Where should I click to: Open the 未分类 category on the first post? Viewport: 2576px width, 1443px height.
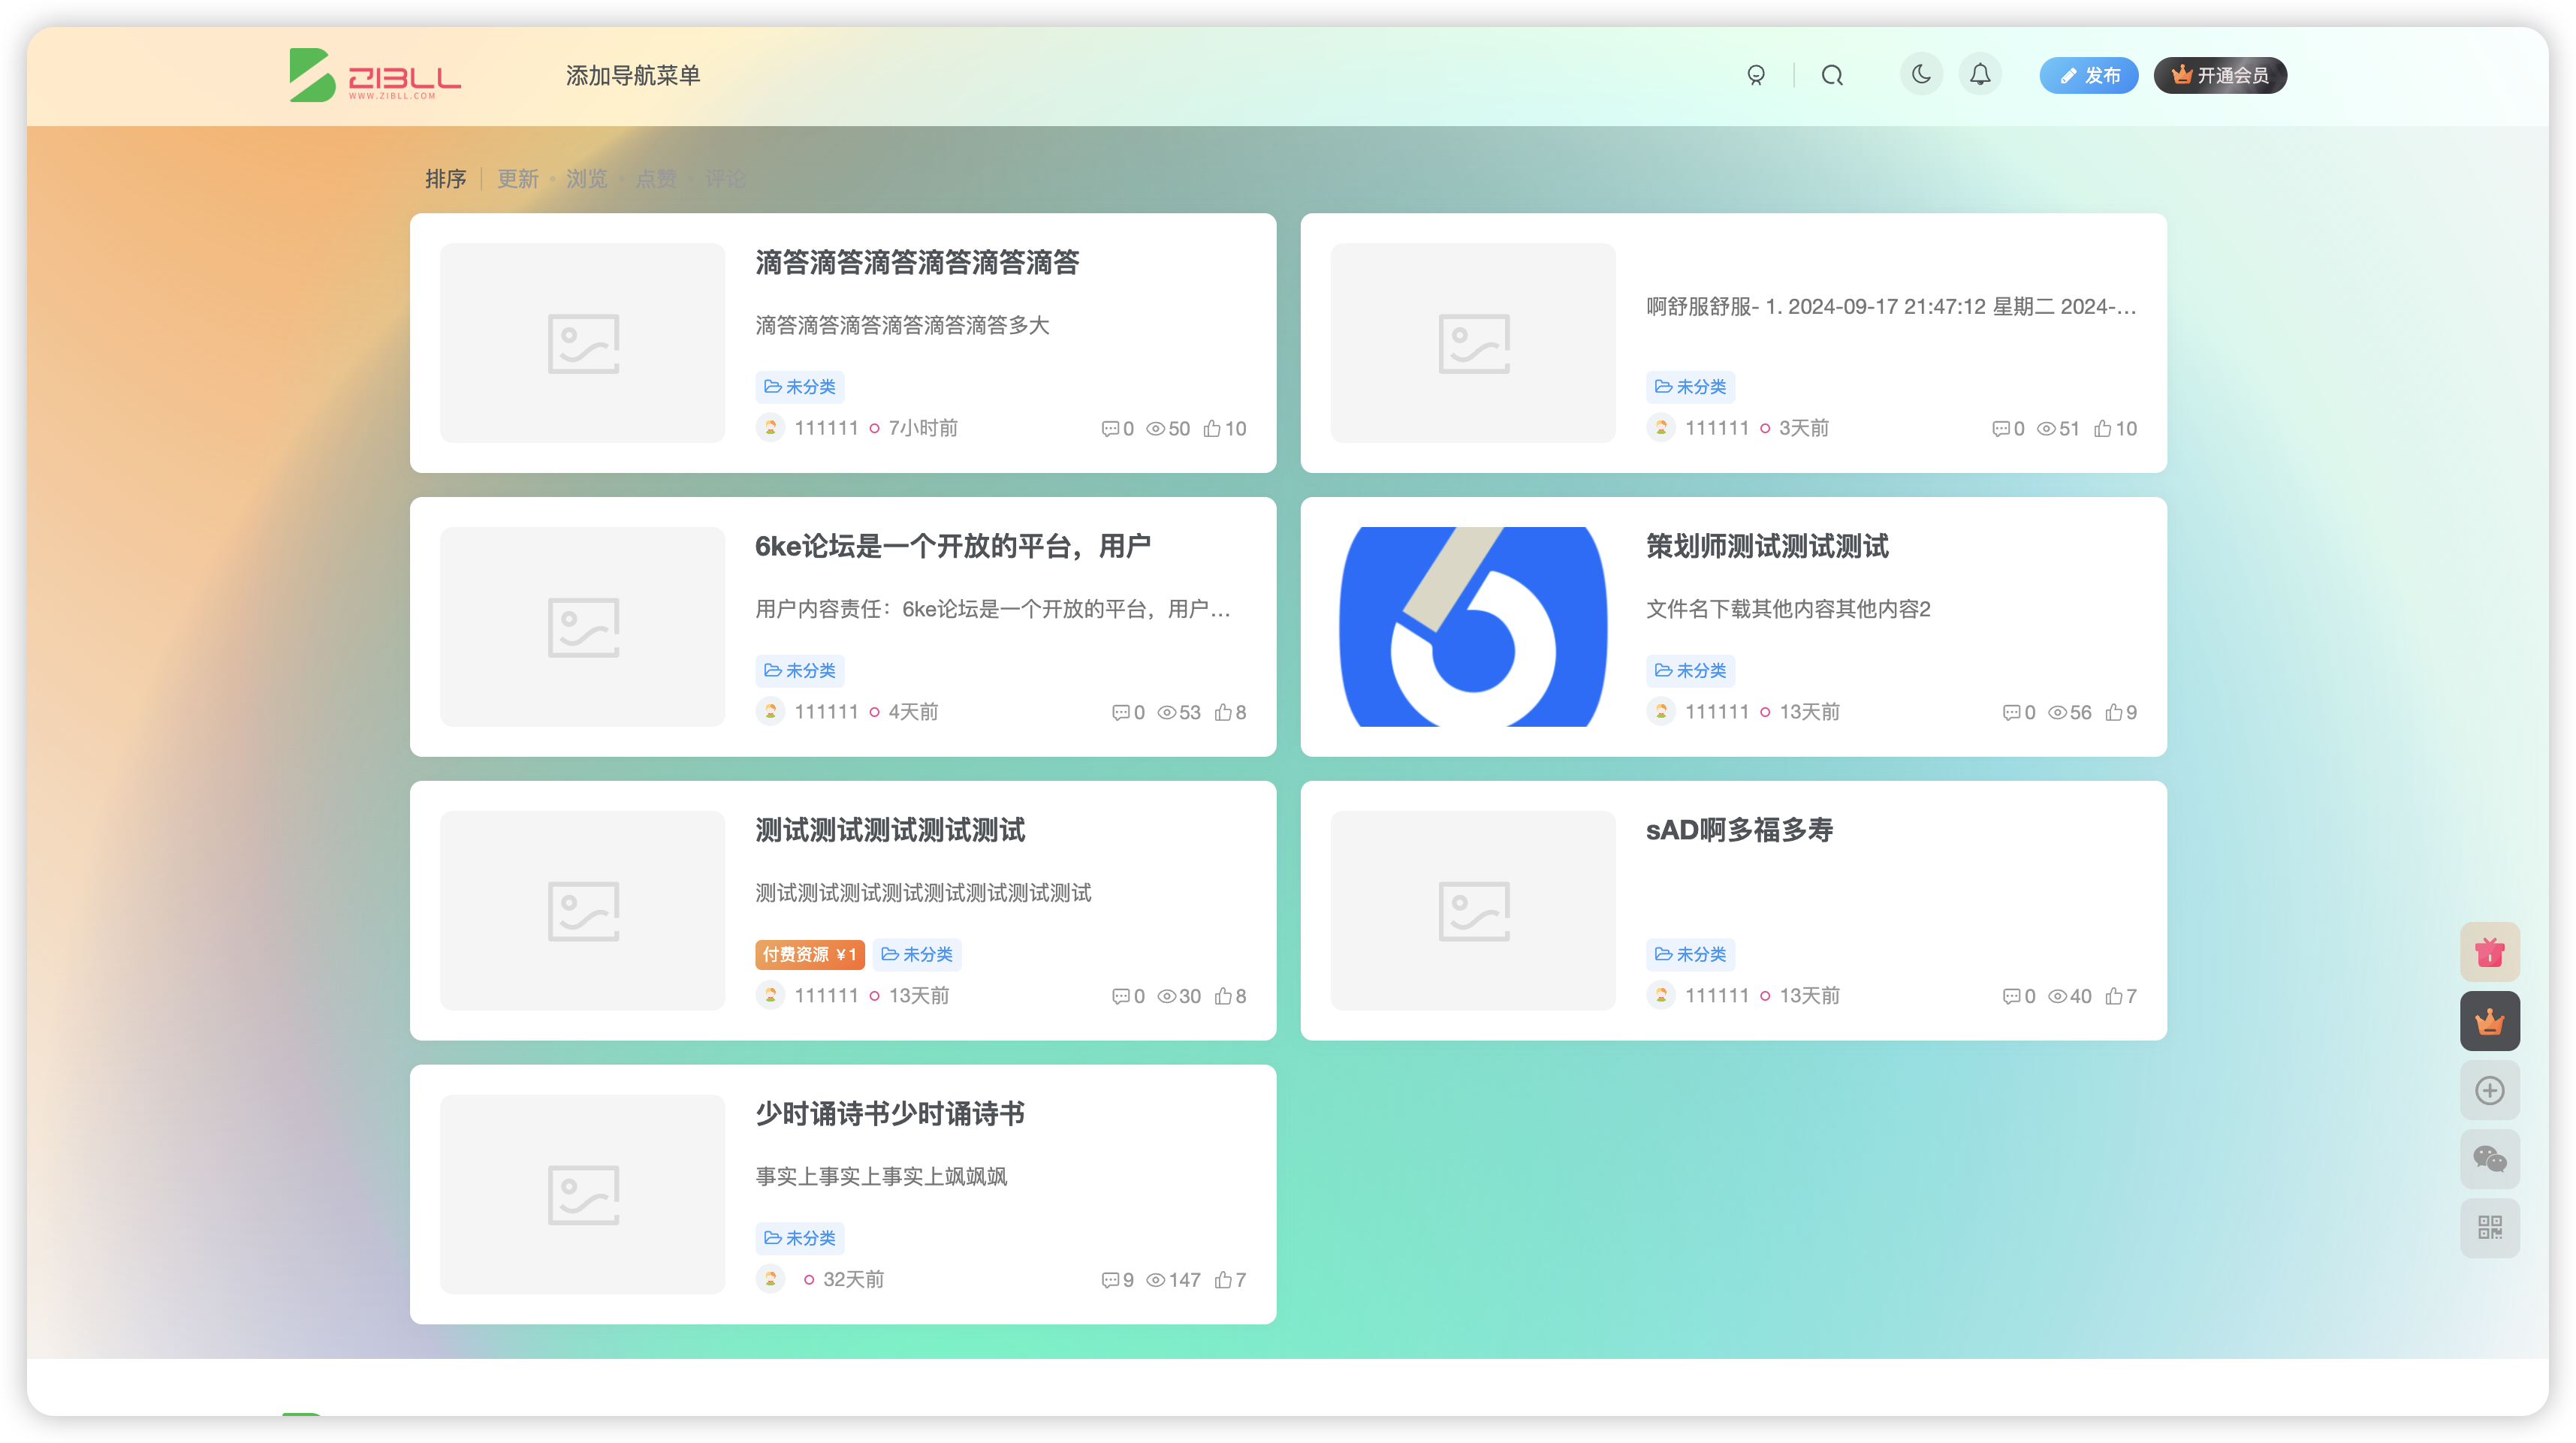(x=800, y=387)
